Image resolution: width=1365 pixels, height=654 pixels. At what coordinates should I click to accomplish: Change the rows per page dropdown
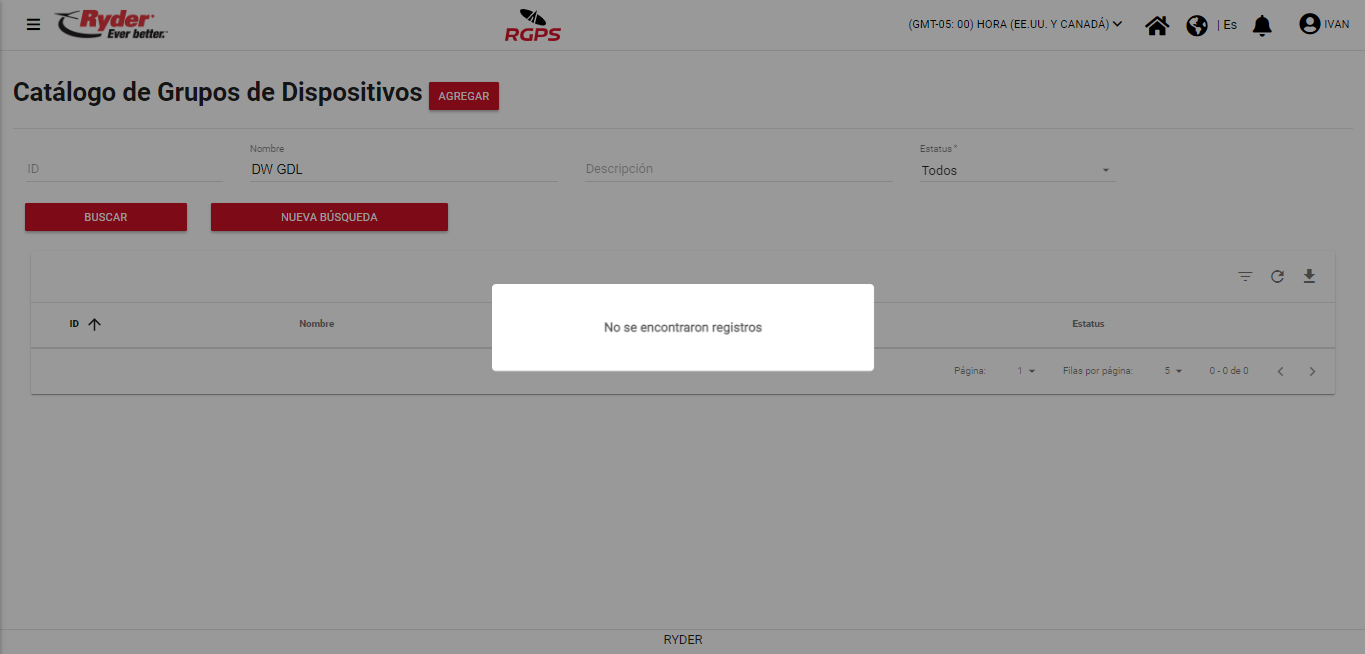1173,371
